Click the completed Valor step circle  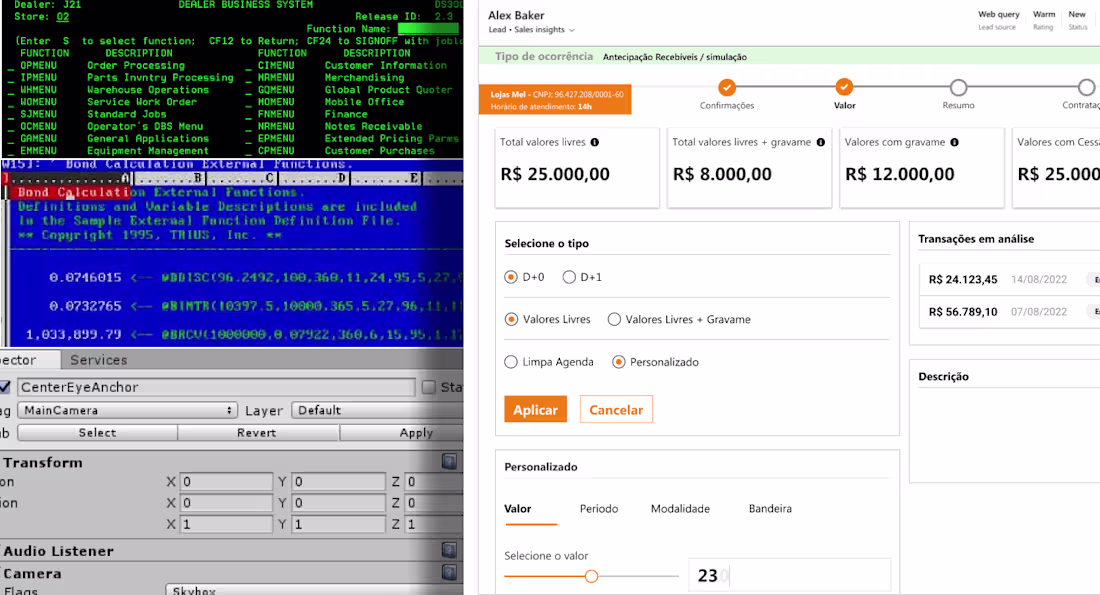pyautogui.click(x=844, y=88)
